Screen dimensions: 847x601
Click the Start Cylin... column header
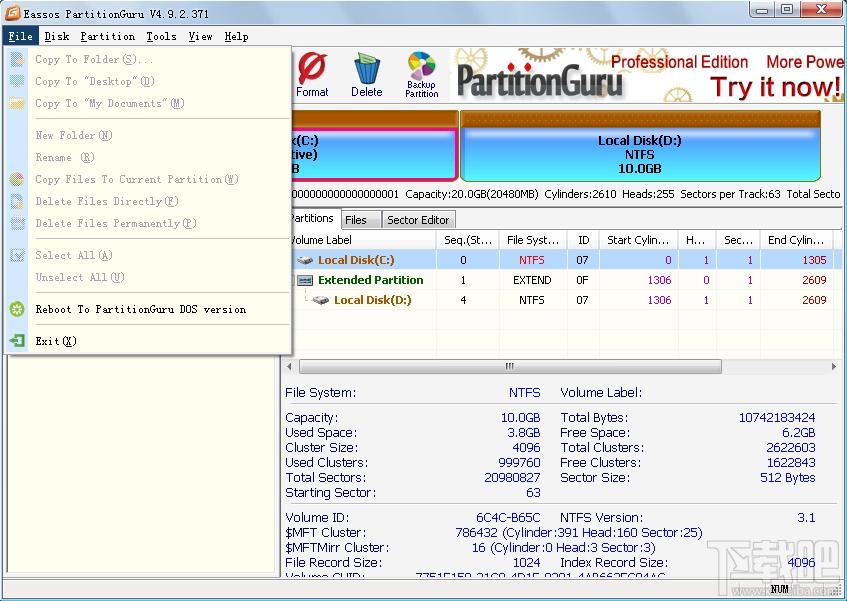click(638, 240)
